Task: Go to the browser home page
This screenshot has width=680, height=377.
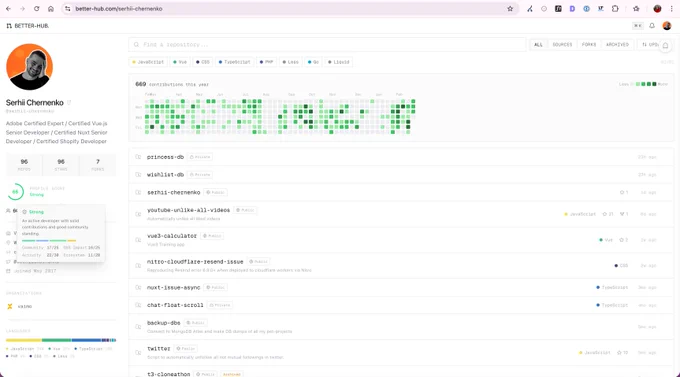Action: tap(51, 9)
